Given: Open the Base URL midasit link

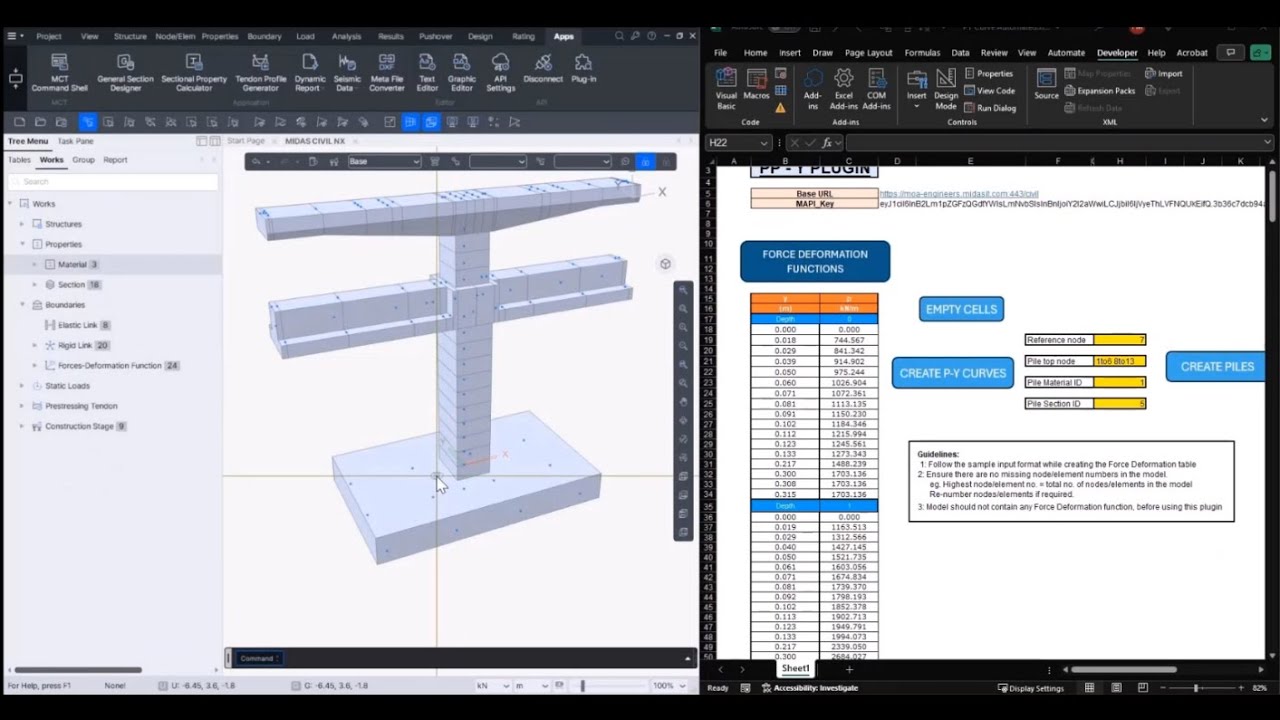Looking at the screenshot, I should (x=959, y=194).
